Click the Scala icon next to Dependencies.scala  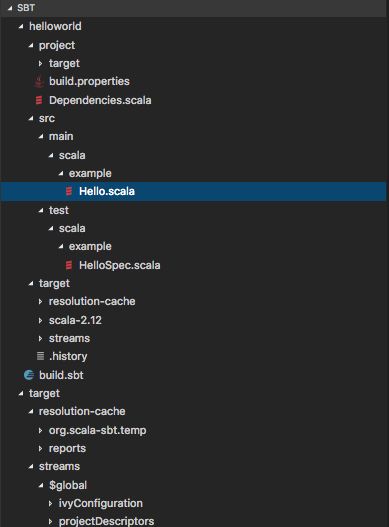[x=39, y=100]
